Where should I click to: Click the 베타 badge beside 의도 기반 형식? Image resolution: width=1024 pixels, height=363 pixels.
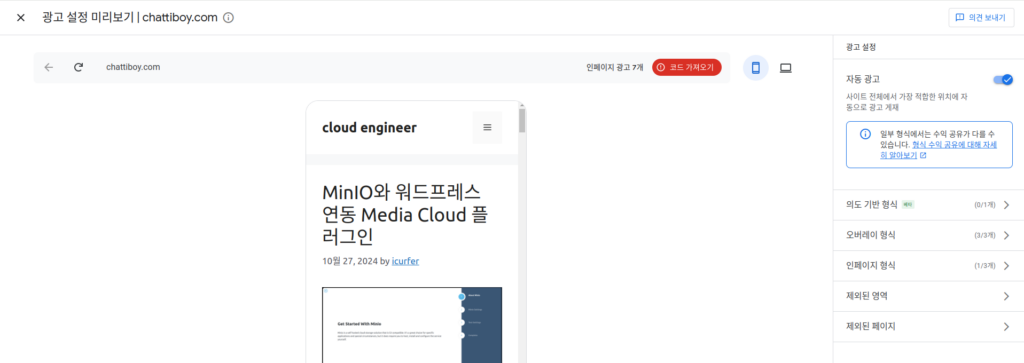click(x=908, y=205)
